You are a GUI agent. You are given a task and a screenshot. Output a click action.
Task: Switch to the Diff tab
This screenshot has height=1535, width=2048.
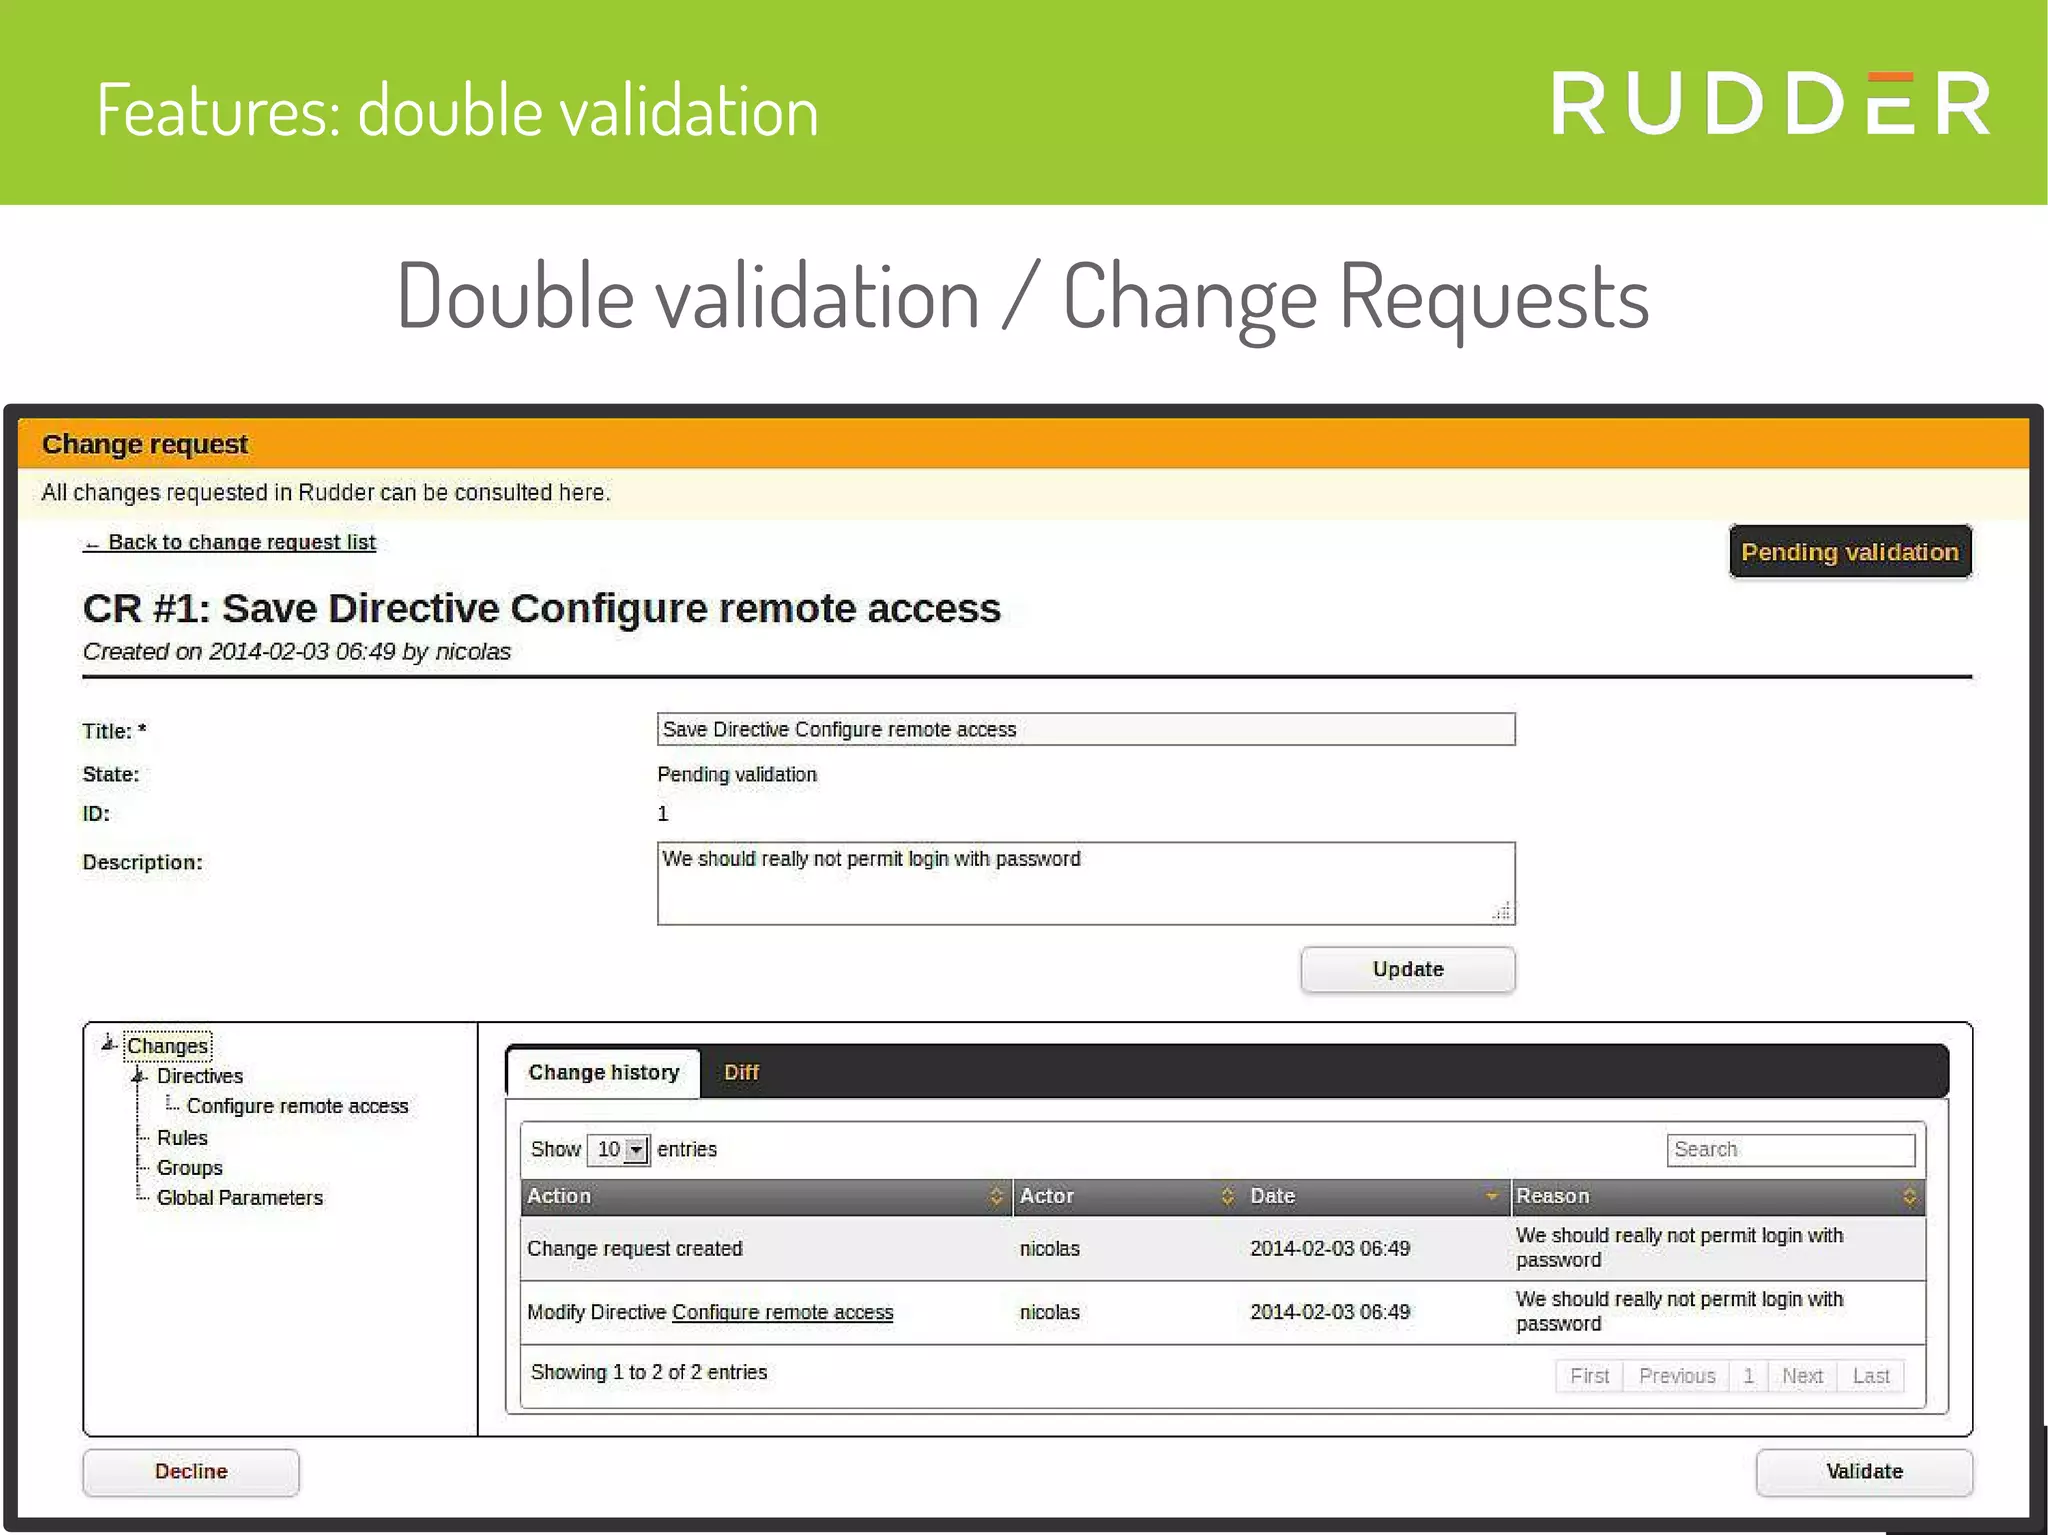(741, 1072)
